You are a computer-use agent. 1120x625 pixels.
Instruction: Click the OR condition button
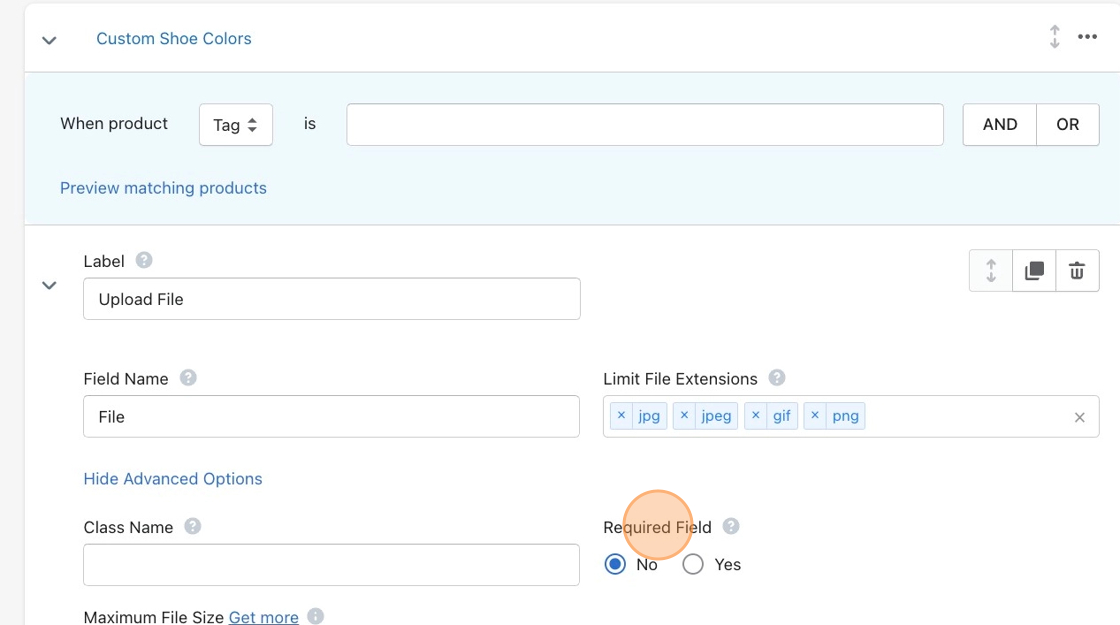(1067, 125)
